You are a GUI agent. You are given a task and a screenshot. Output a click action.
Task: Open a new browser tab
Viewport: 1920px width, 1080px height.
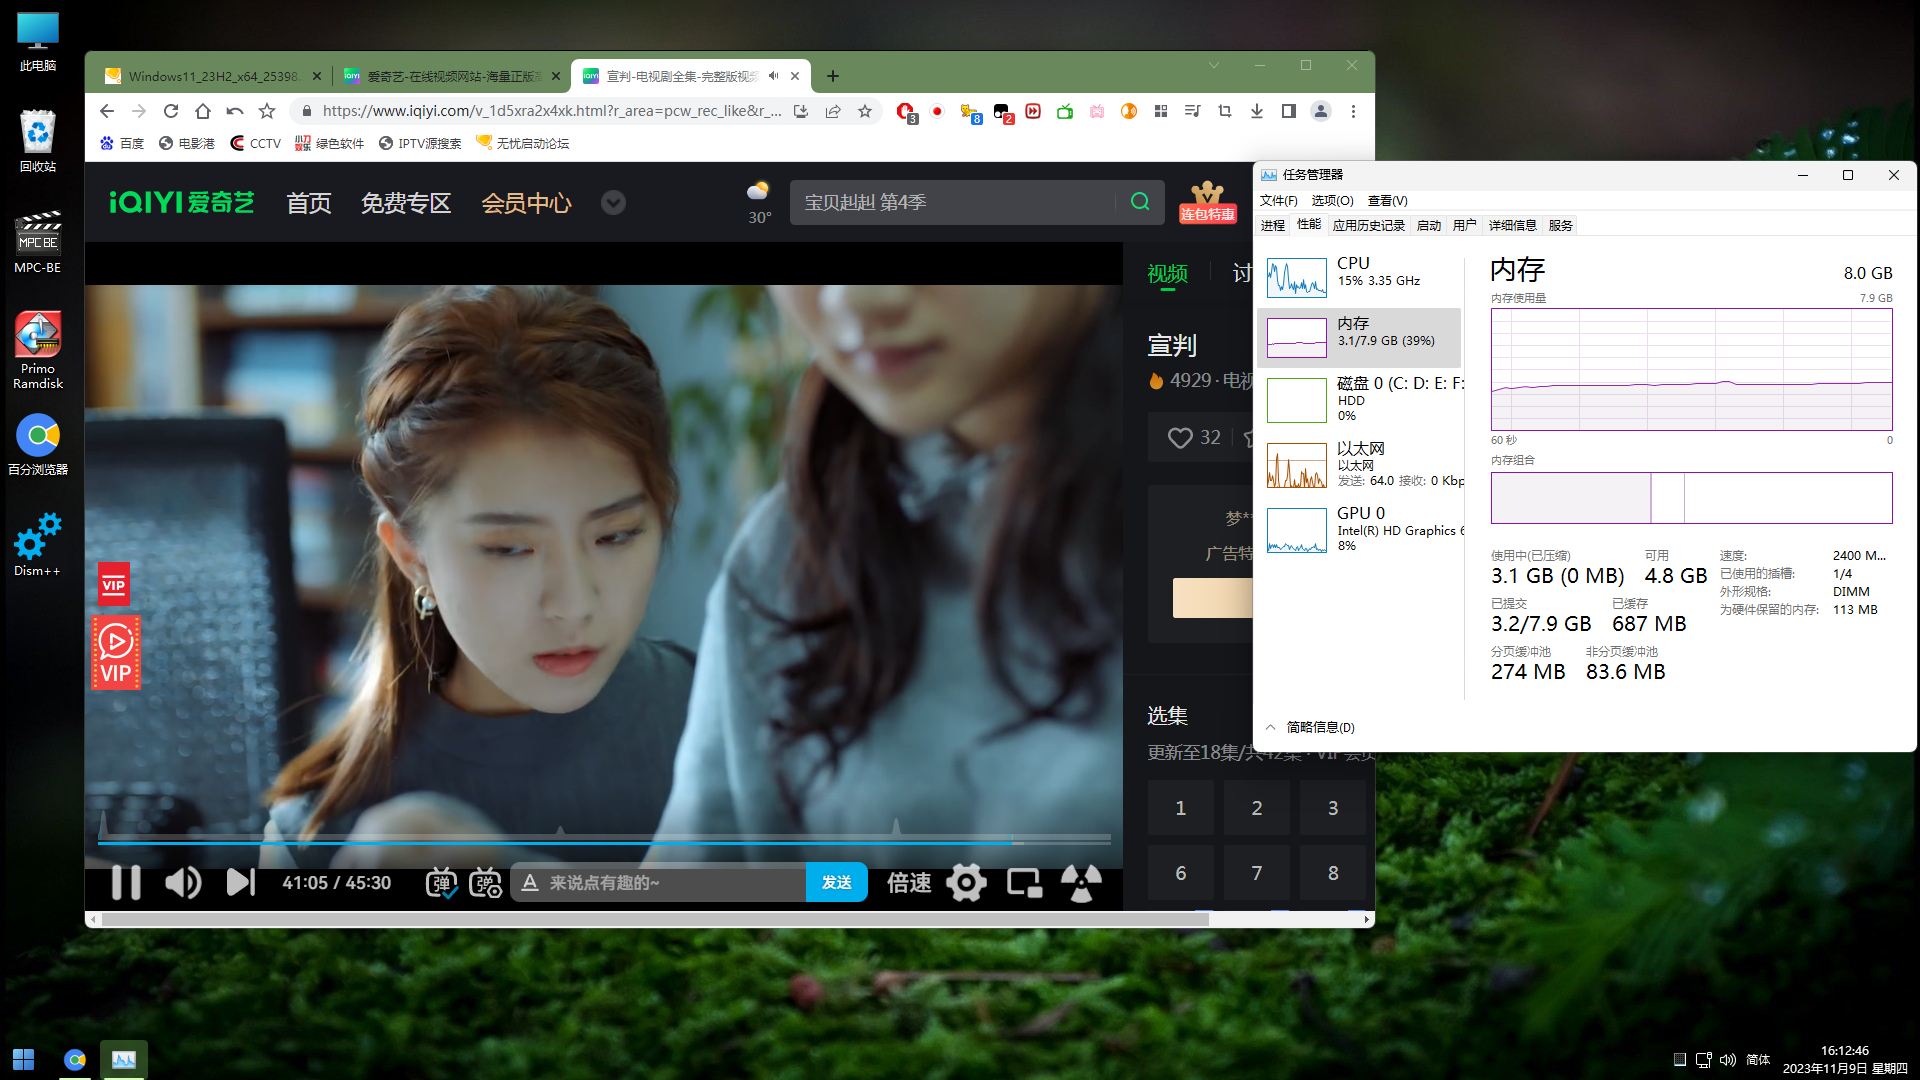(832, 76)
